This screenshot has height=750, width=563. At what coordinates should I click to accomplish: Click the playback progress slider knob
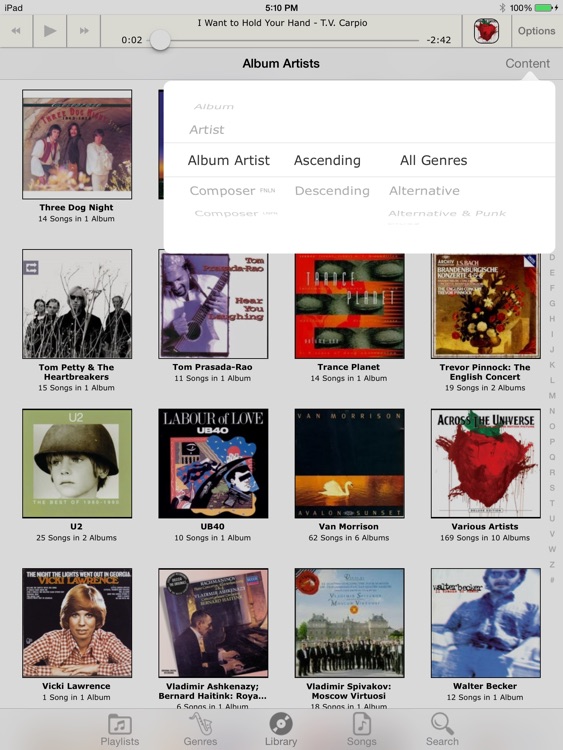pyautogui.click(x=160, y=40)
